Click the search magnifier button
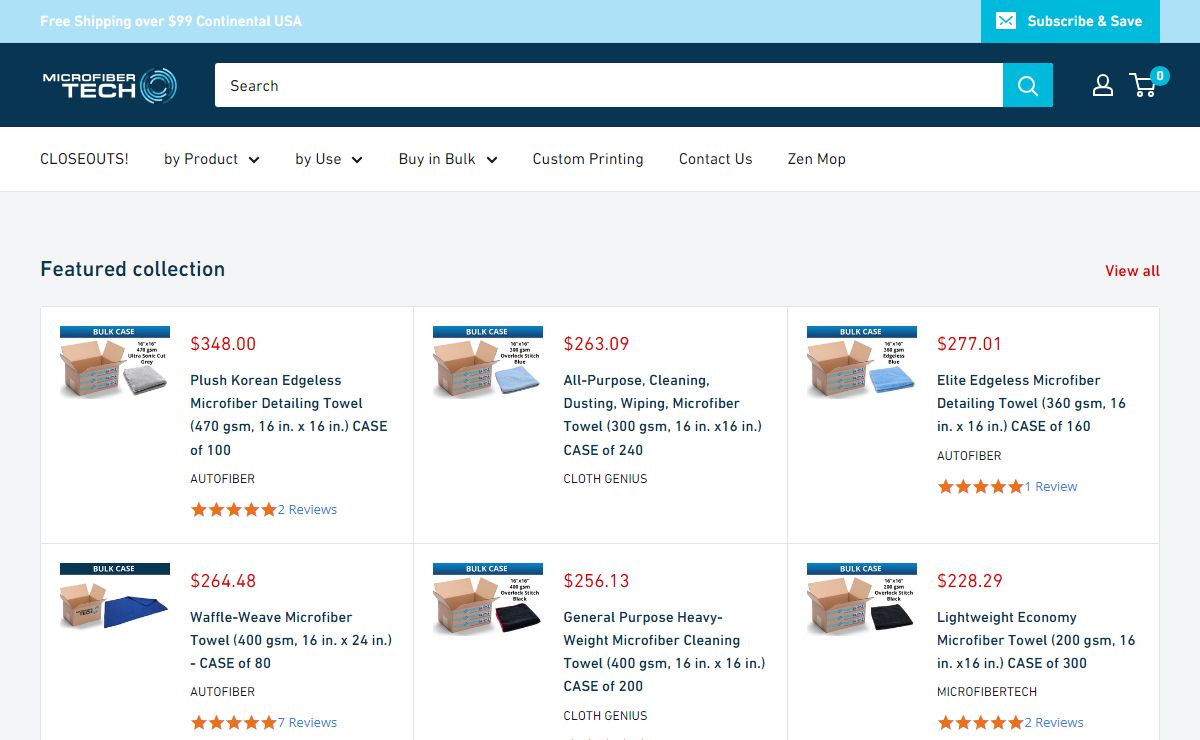The height and width of the screenshot is (740, 1200). tap(1028, 85)
